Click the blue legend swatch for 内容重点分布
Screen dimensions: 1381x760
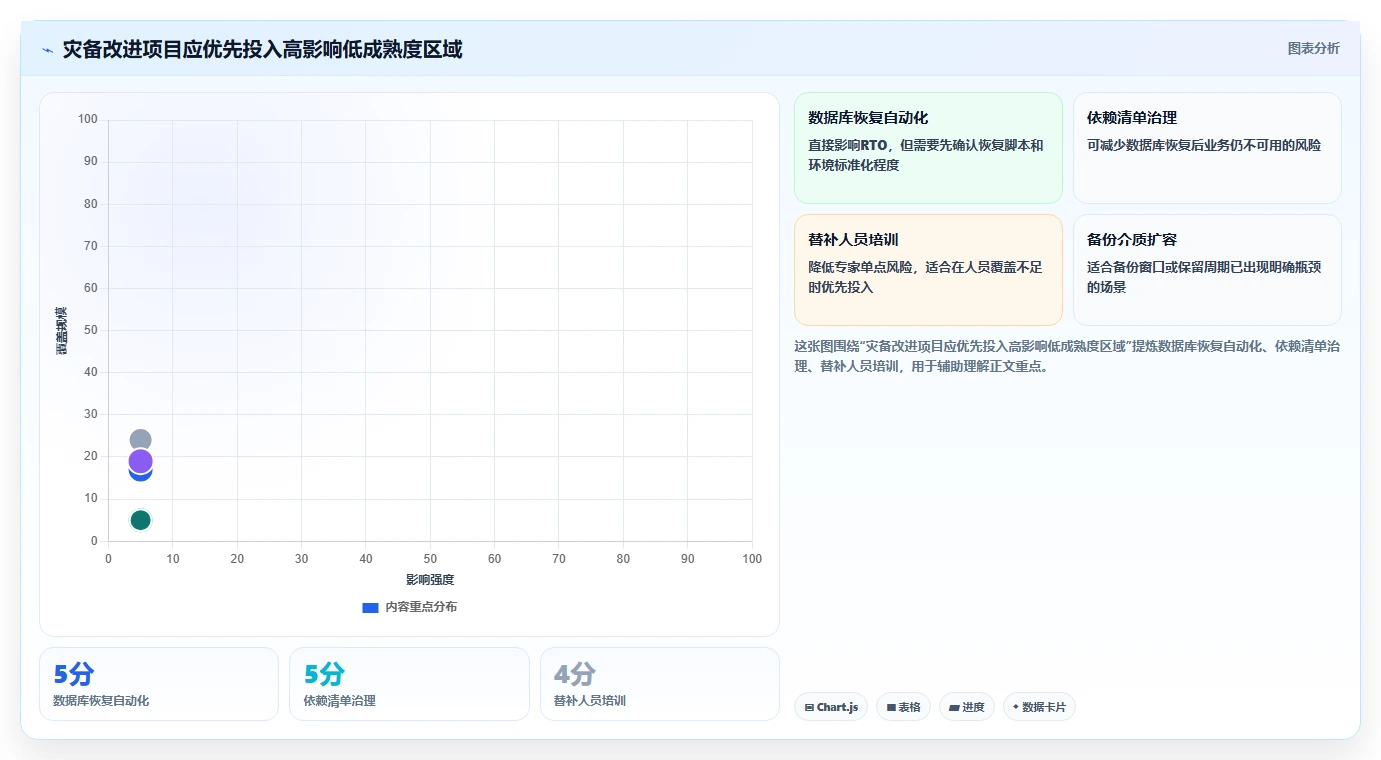(x=370, y=607)
